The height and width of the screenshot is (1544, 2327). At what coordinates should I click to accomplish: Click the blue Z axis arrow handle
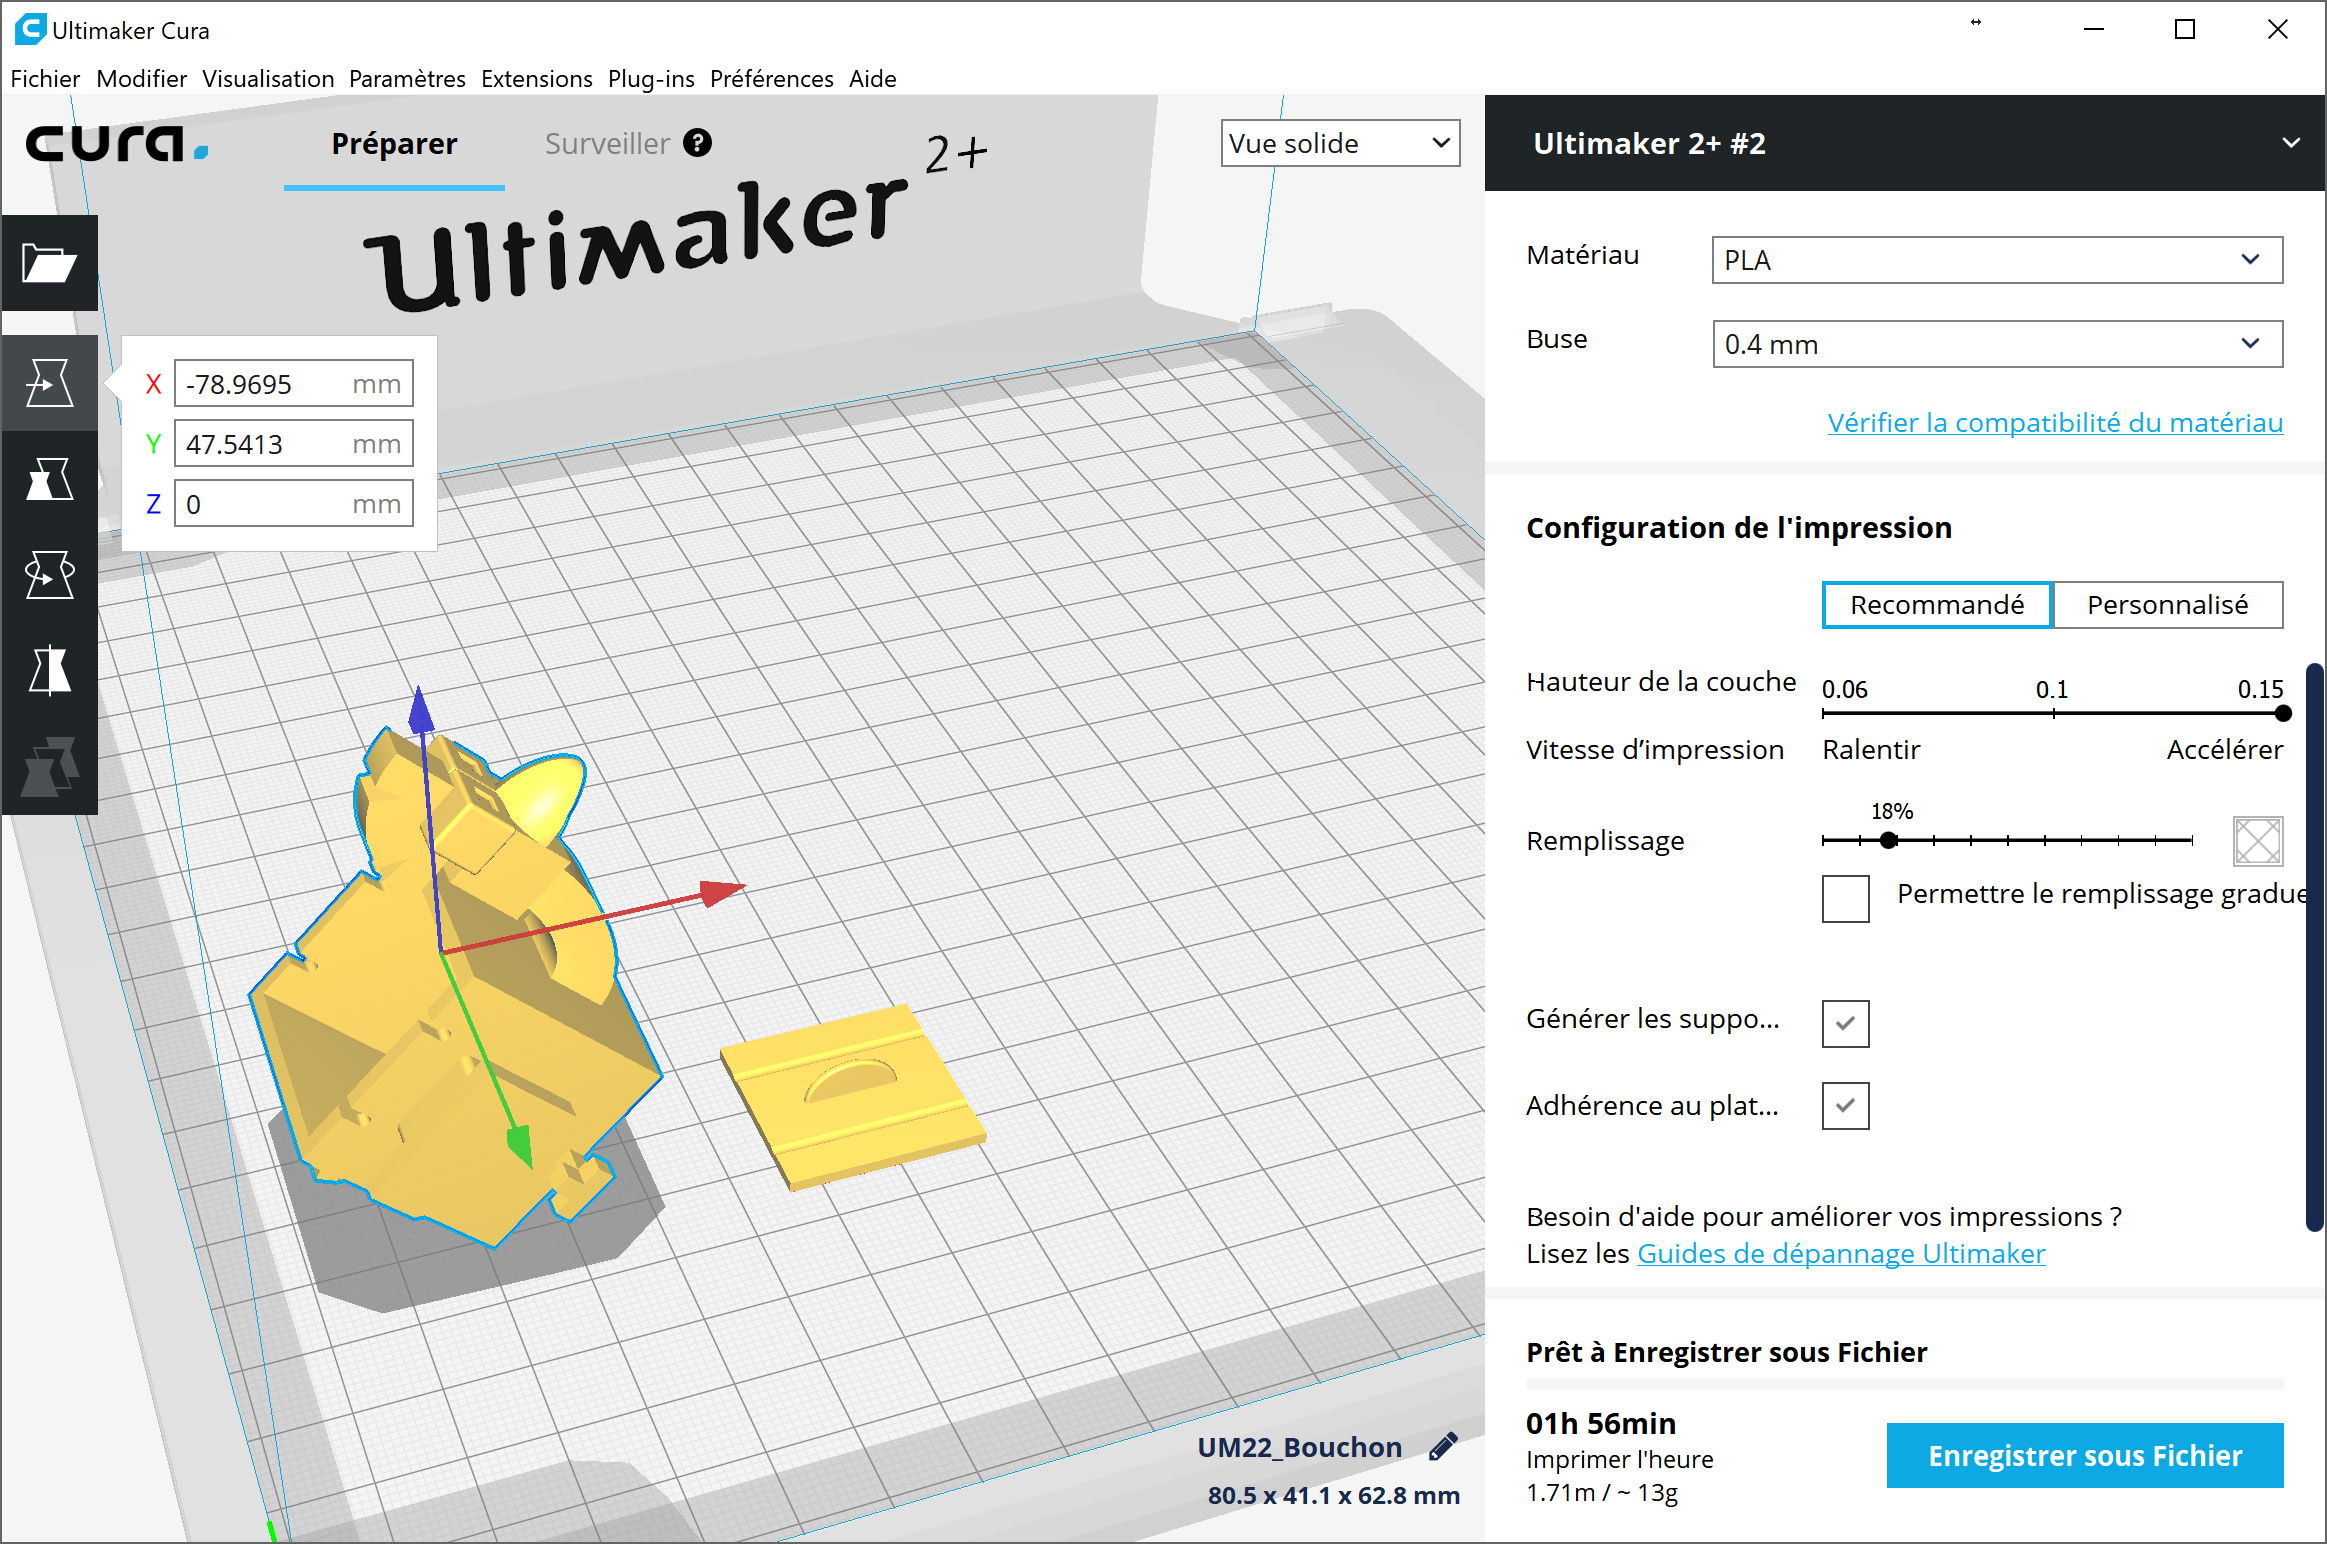coord(421,709)
